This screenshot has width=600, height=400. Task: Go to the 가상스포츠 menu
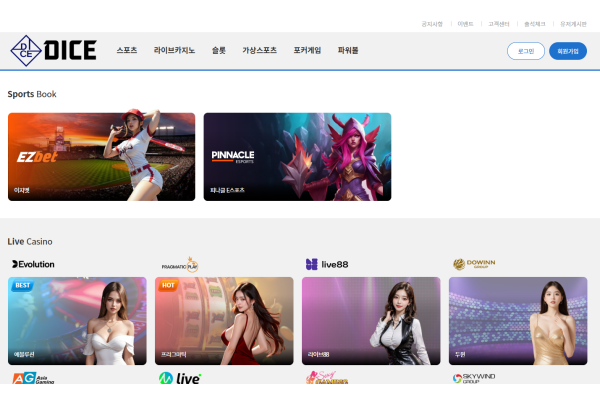[259, 50]
